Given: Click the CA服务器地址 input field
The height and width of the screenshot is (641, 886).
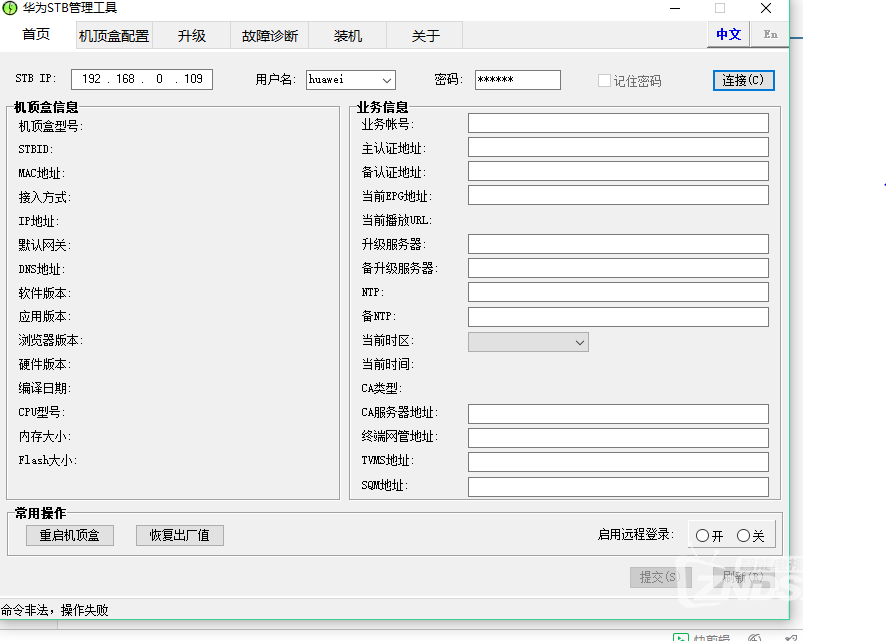Looking at the screenshot, I should [x=618, y=414].
